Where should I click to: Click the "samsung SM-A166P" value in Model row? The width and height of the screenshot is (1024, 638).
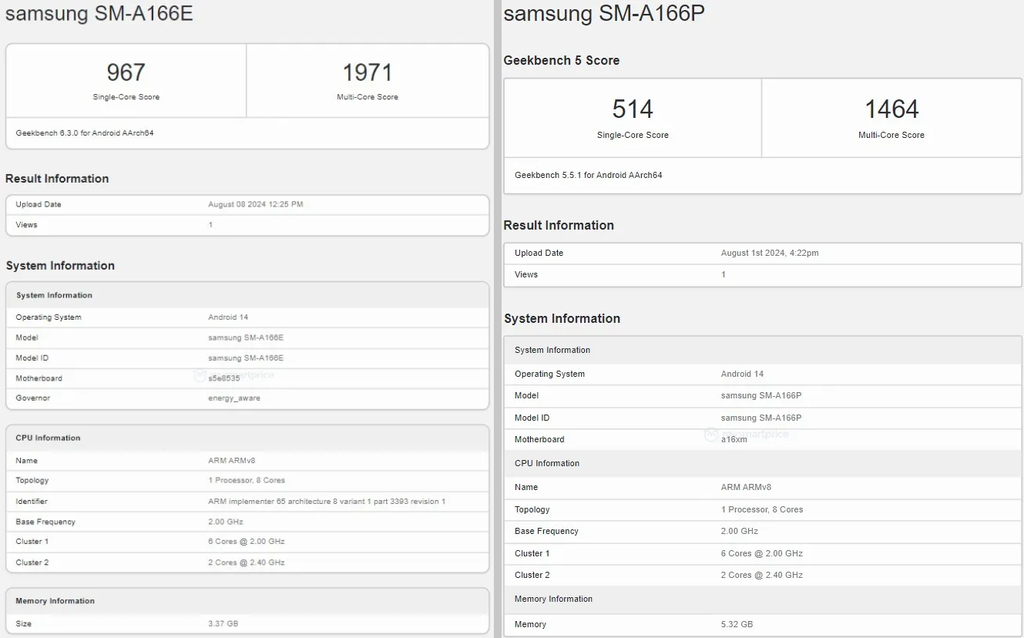(x=761, y=396)
